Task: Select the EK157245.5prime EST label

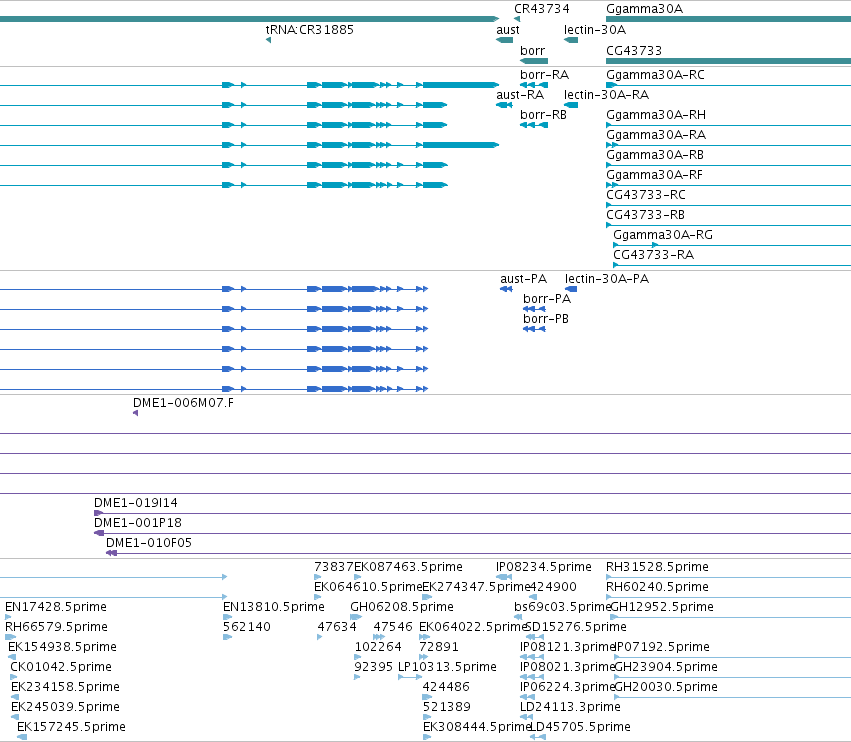Action: point(71,727)
